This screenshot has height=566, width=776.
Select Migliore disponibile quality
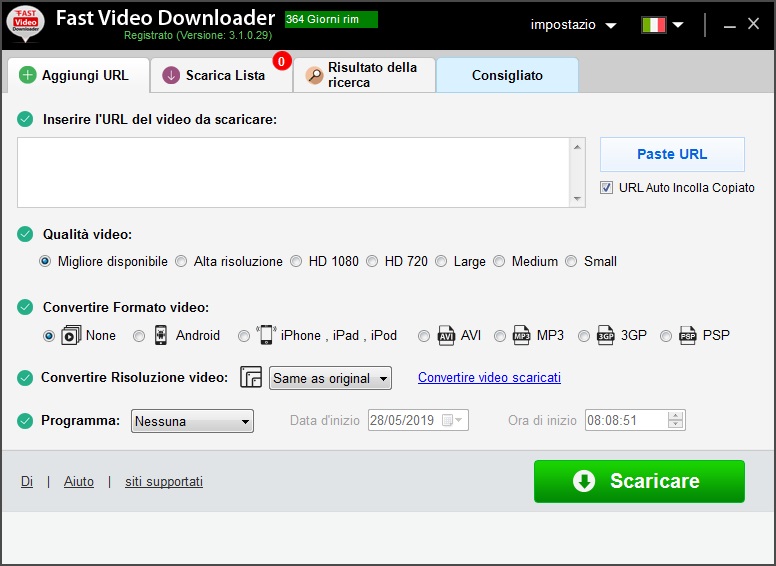coord(45,261)
